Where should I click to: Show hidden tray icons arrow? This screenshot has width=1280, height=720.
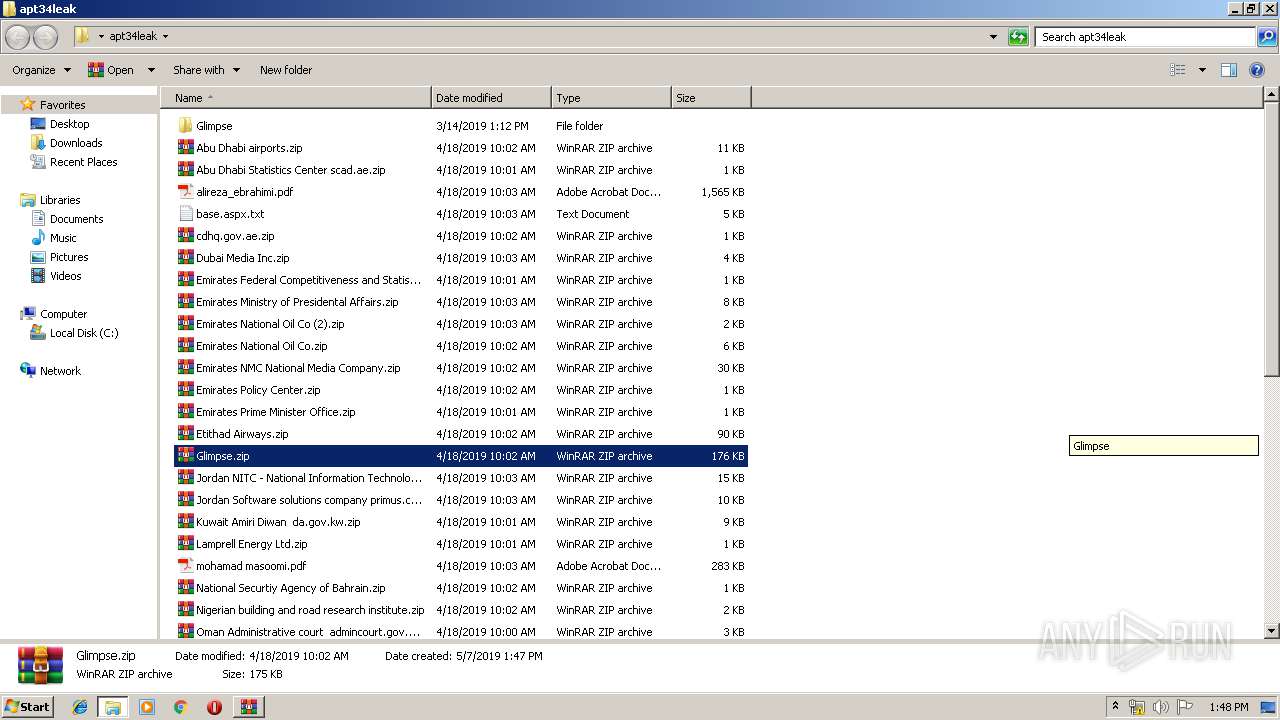click(x=1116, y=707)
